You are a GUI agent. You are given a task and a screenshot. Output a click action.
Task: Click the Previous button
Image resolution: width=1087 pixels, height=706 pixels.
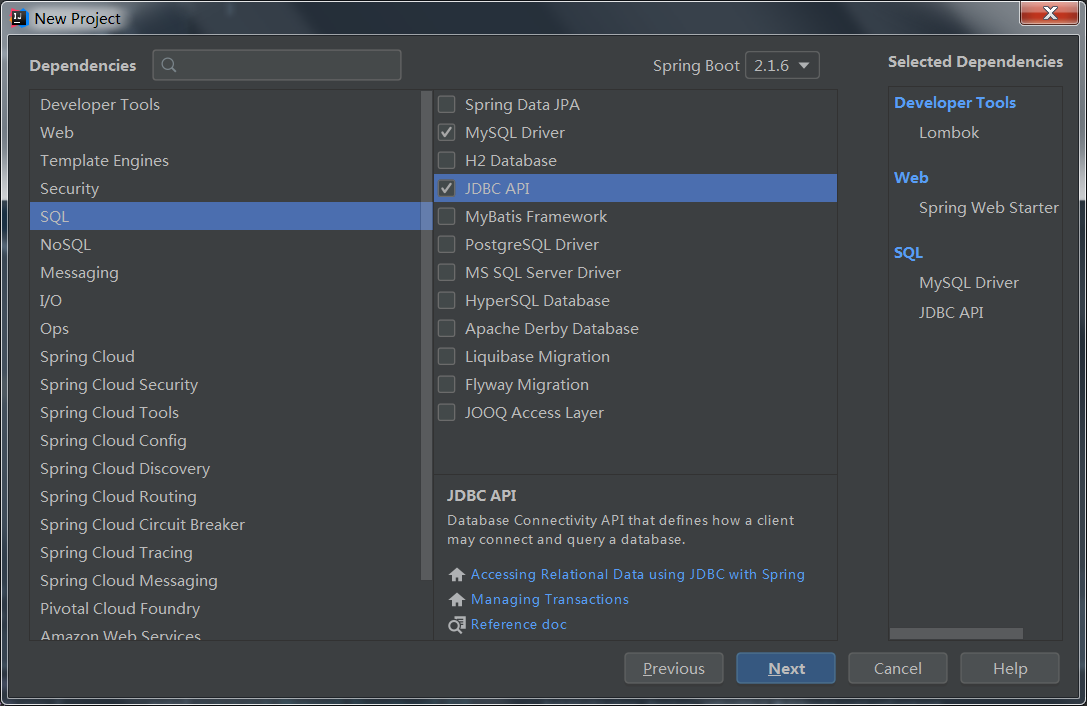click(x=674, y=669)
